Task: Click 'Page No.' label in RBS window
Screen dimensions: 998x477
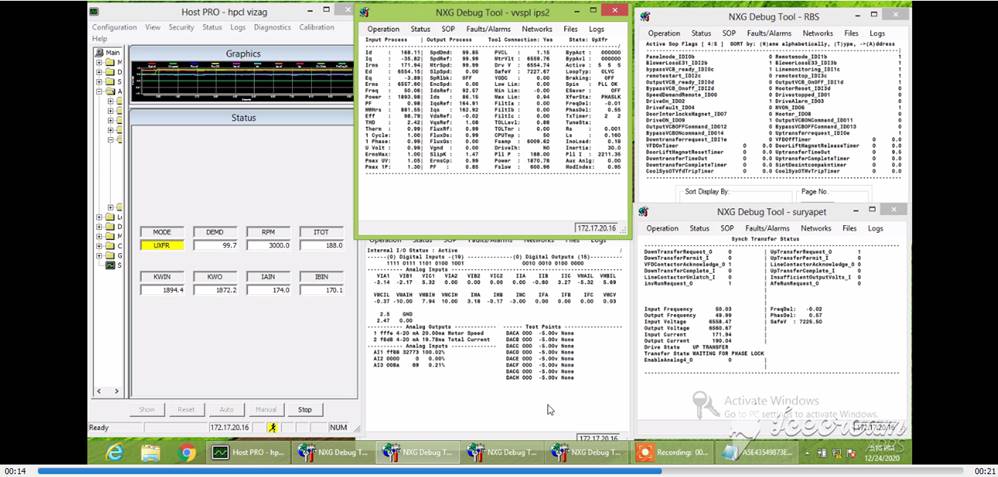Action: pyautogui.click(x=815, y=191)
